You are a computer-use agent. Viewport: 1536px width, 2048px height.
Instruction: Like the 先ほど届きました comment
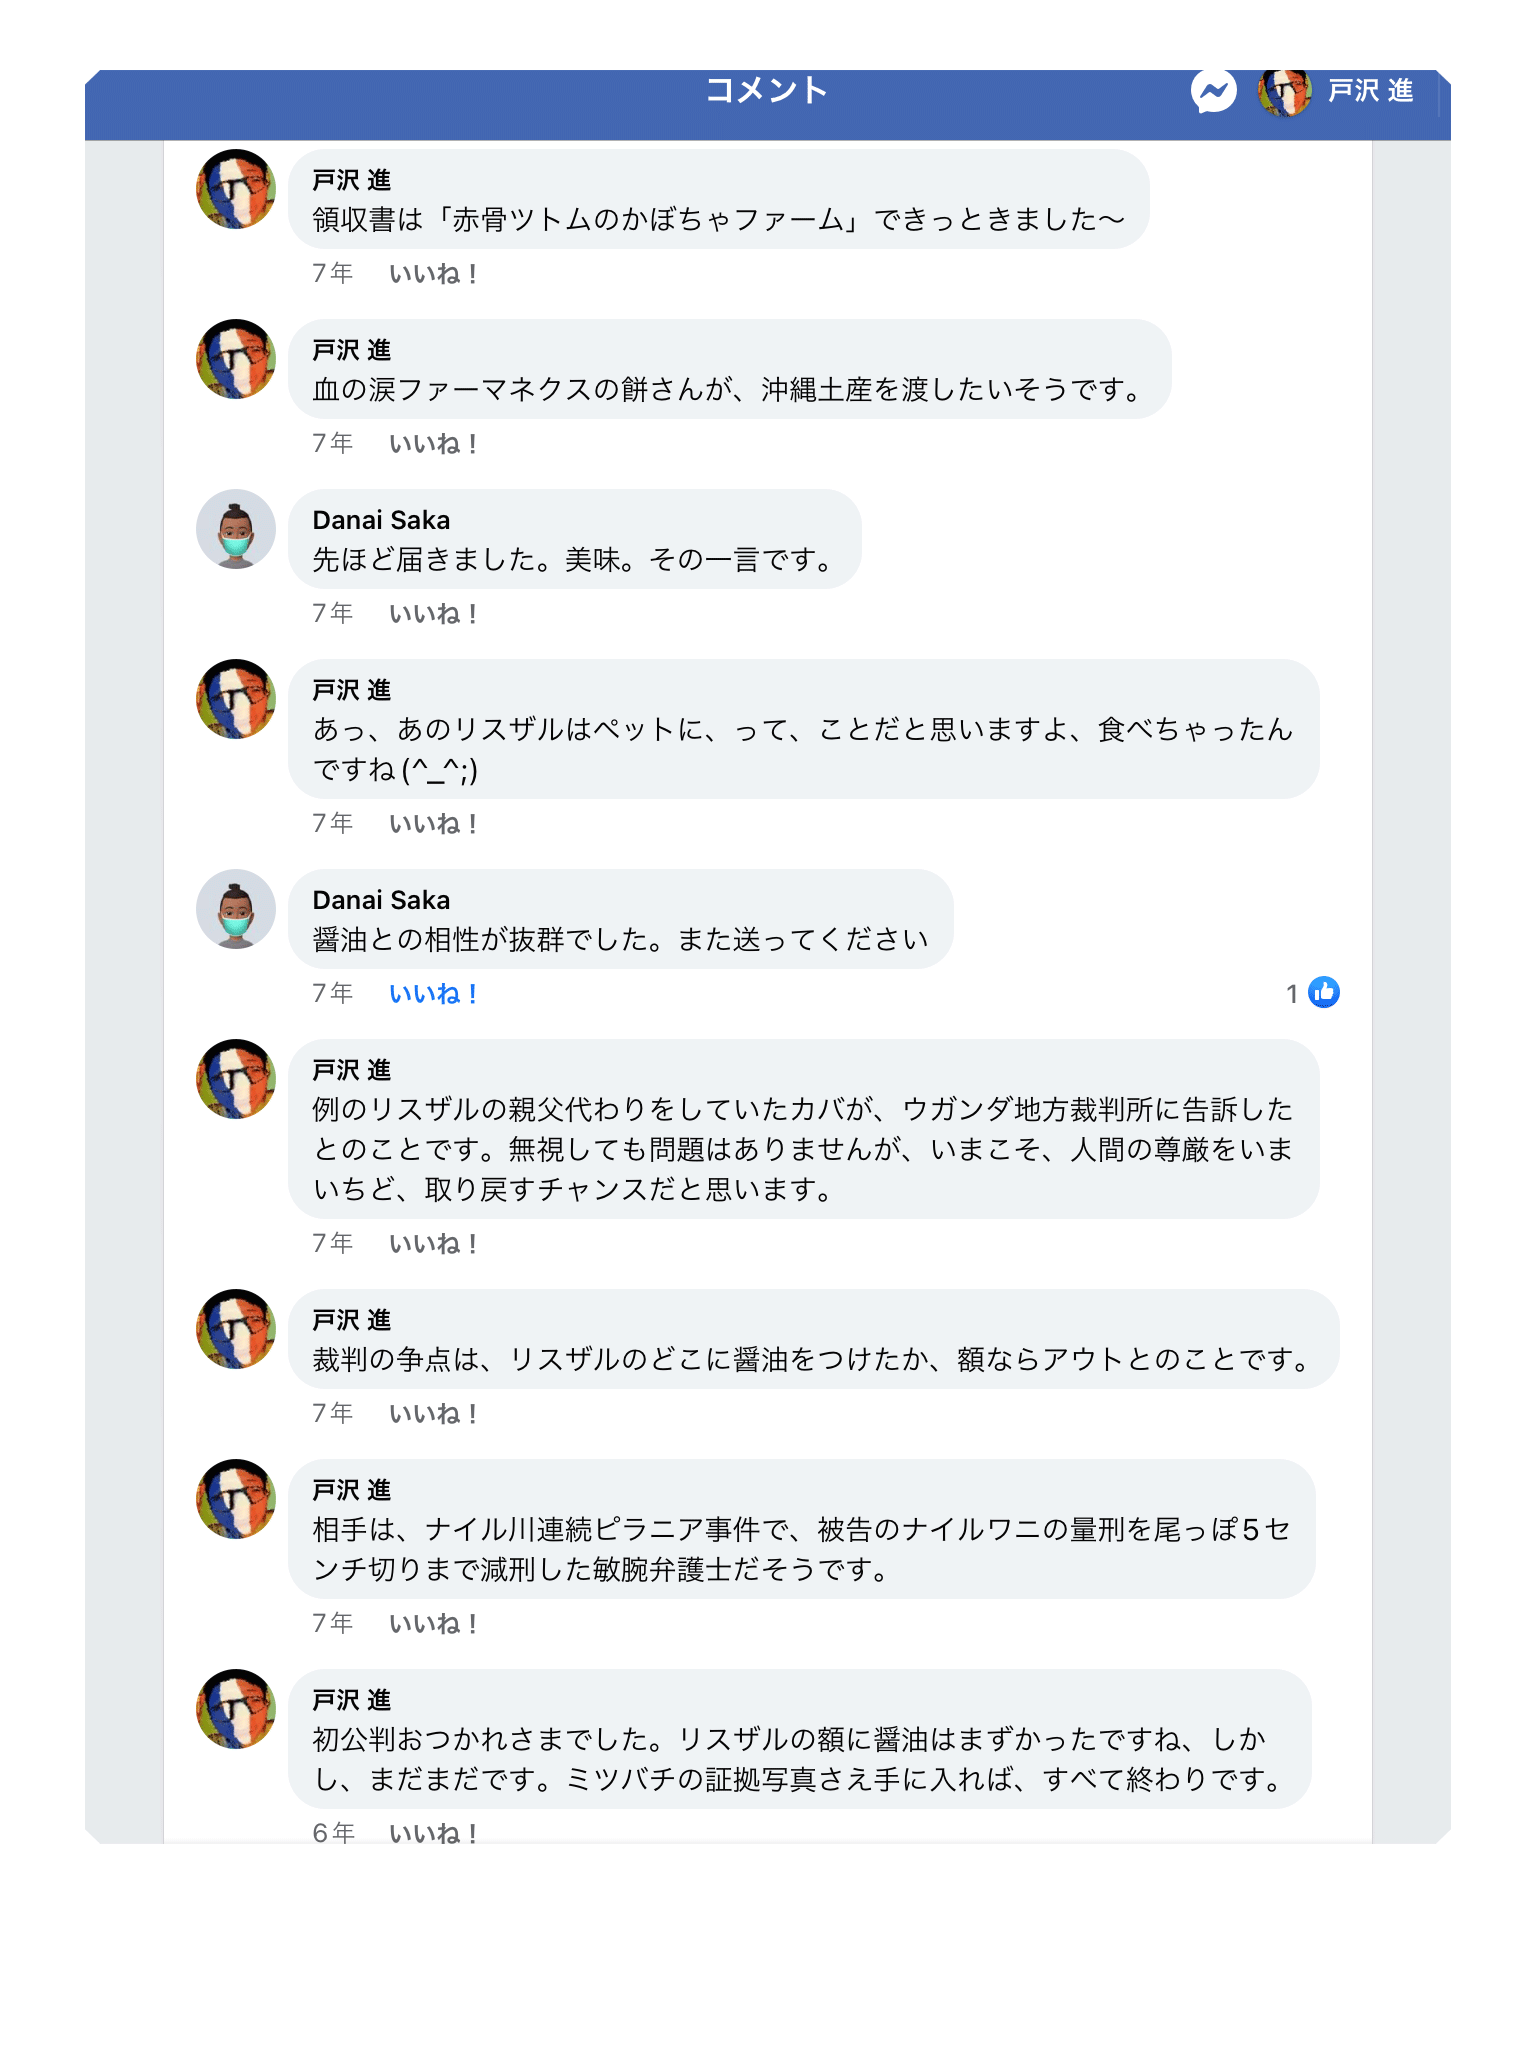tap(433, 614)
